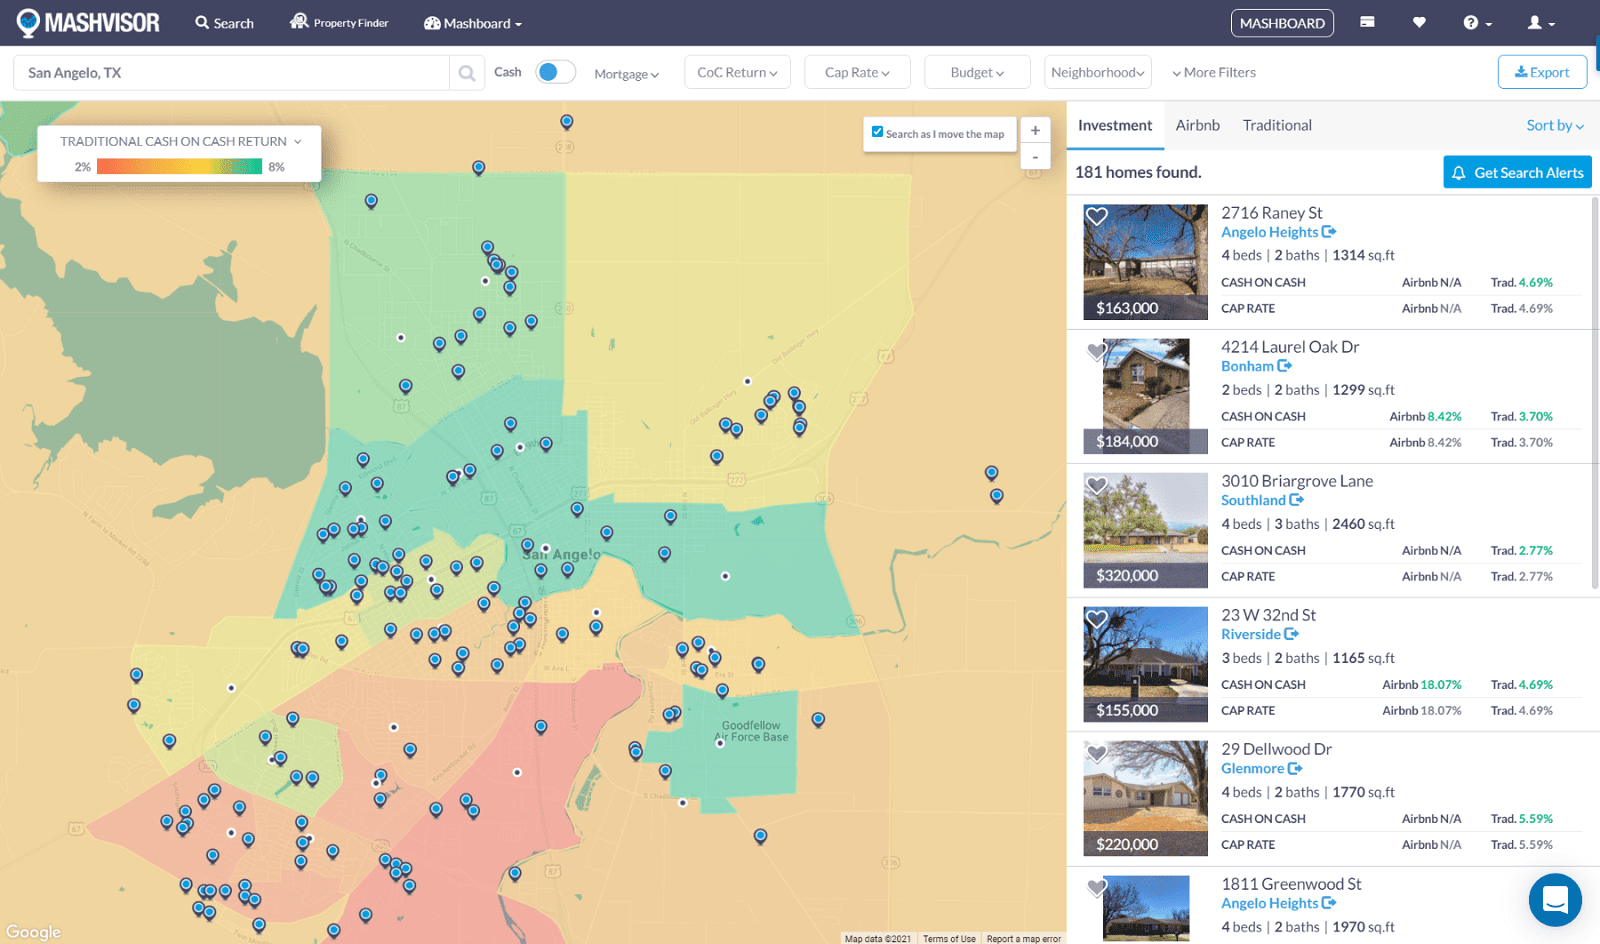Screen dimensions: 1600x944
Task: Open the CoC Return filter dropdown
Action: click(737, 72)
